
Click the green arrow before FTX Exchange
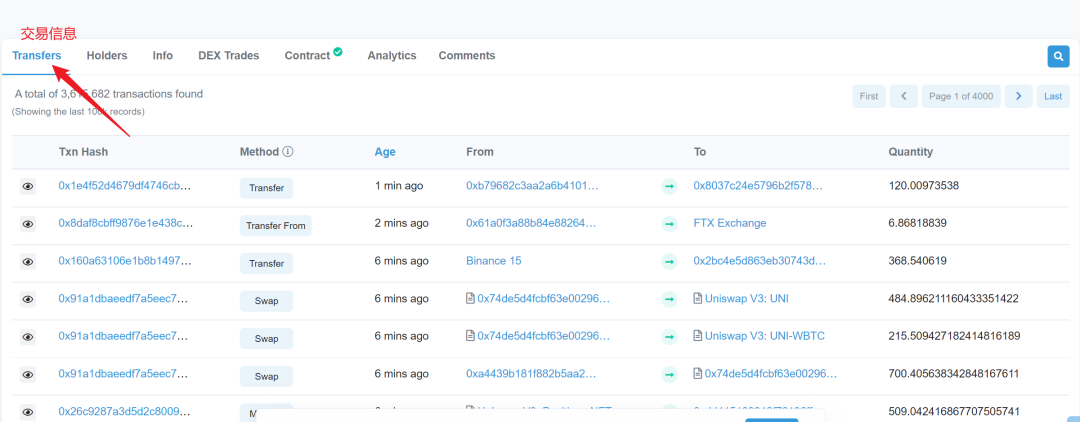coord(669,224)
